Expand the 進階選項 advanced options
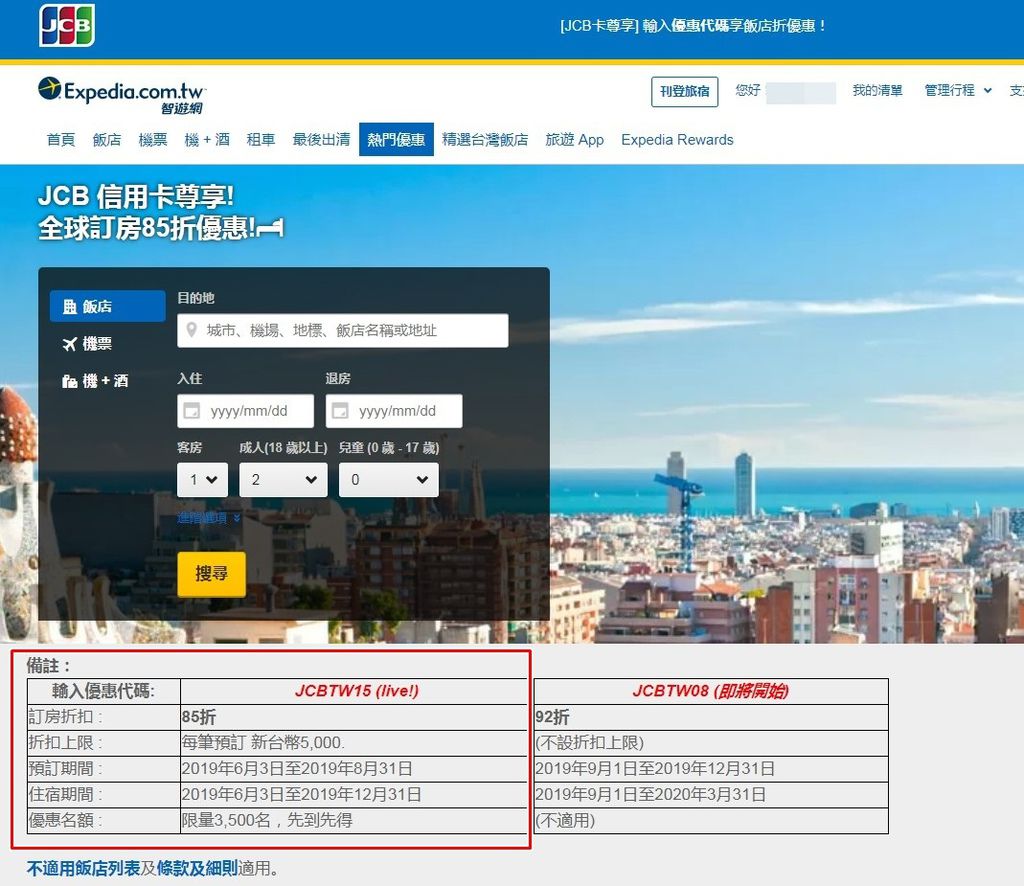1024x886 pixels. click(x=208, y=518)
